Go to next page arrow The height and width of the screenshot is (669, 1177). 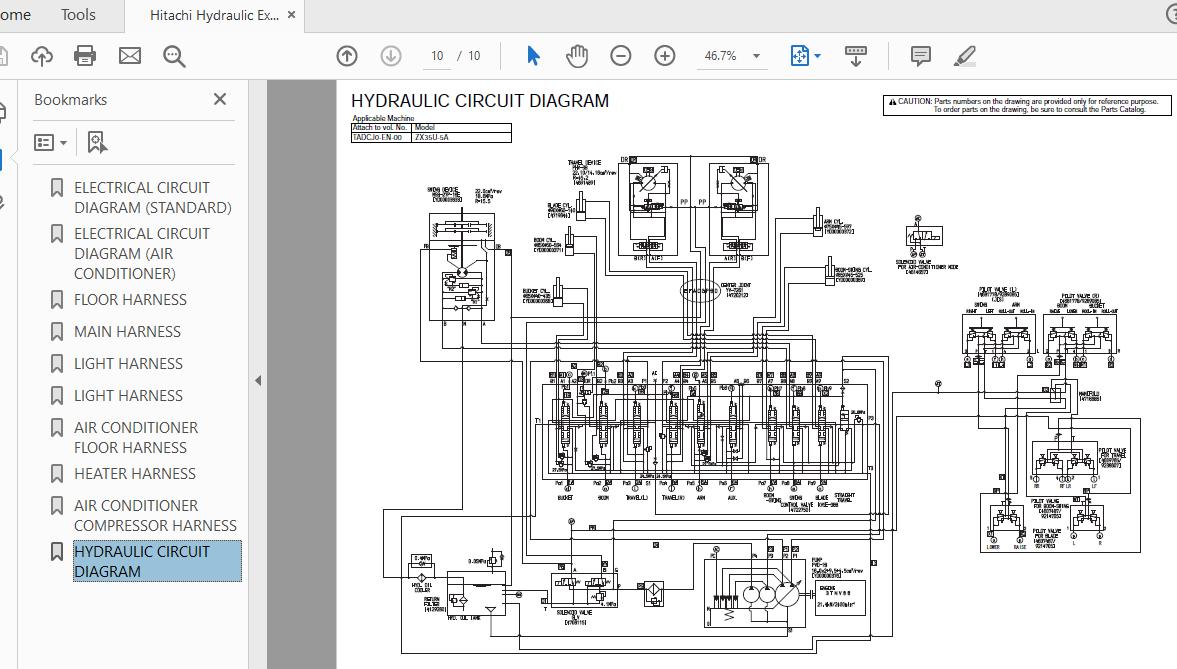(x=391, y=56)
